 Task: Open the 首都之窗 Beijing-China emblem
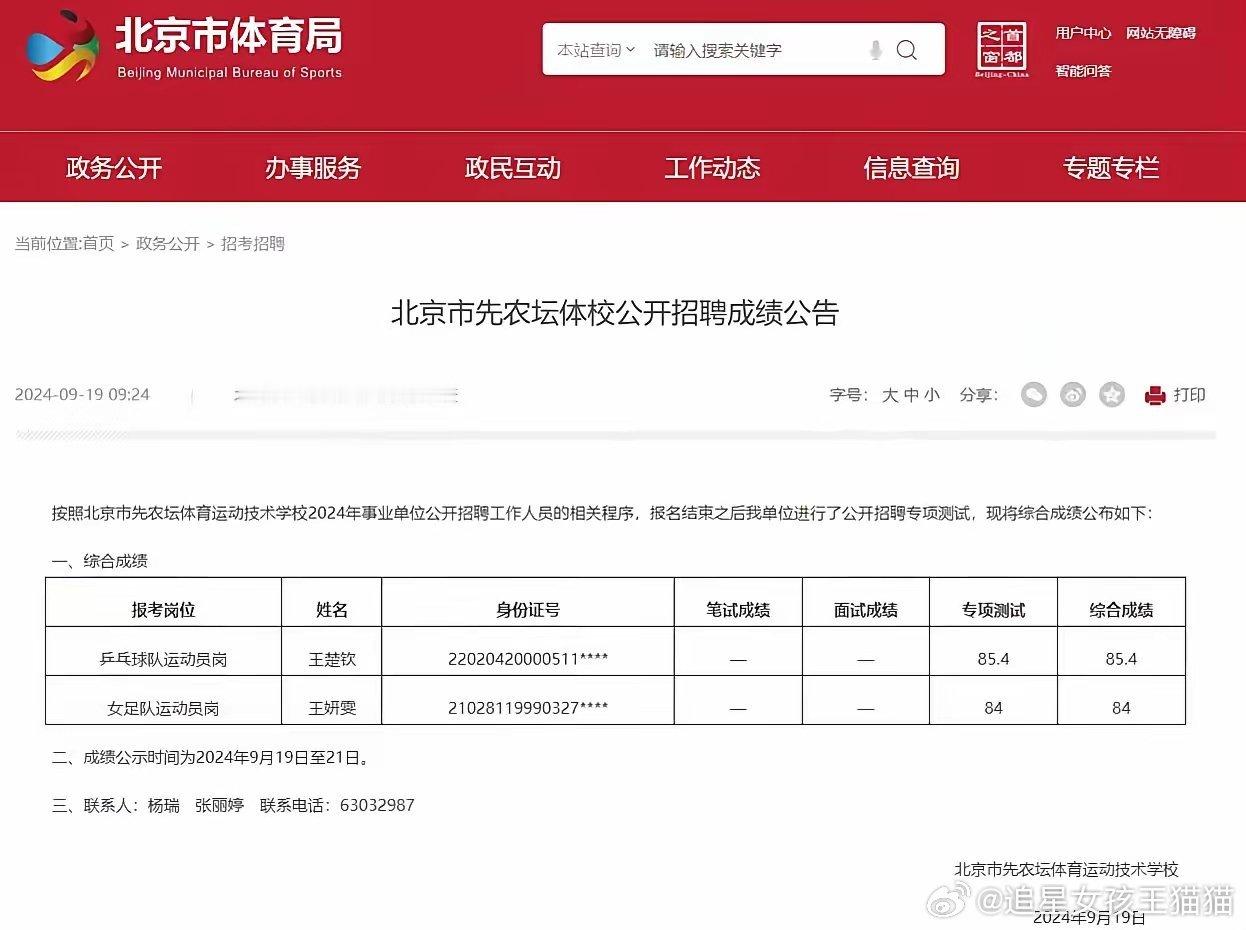pyautogui.click(x=1002, y=48)
